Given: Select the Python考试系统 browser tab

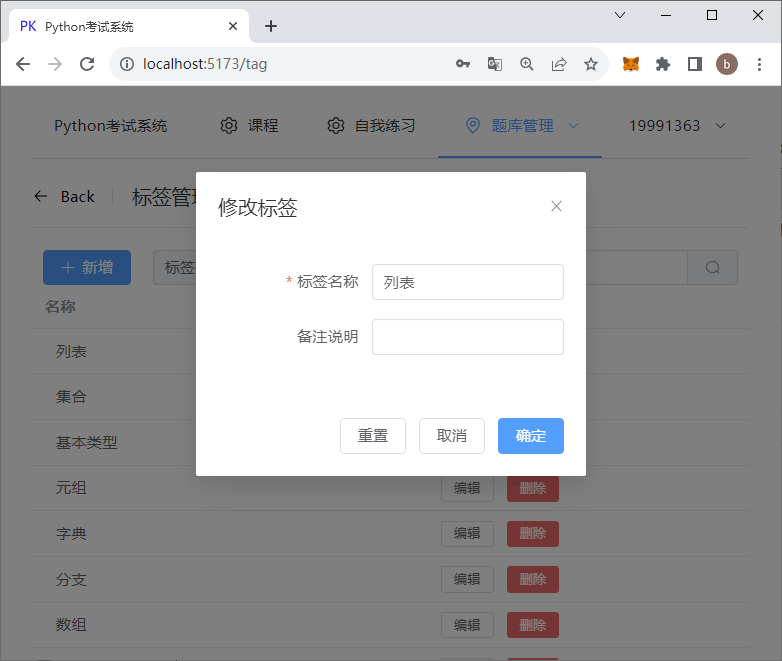Looking at the screenshot, I should (x=129, y=26).
